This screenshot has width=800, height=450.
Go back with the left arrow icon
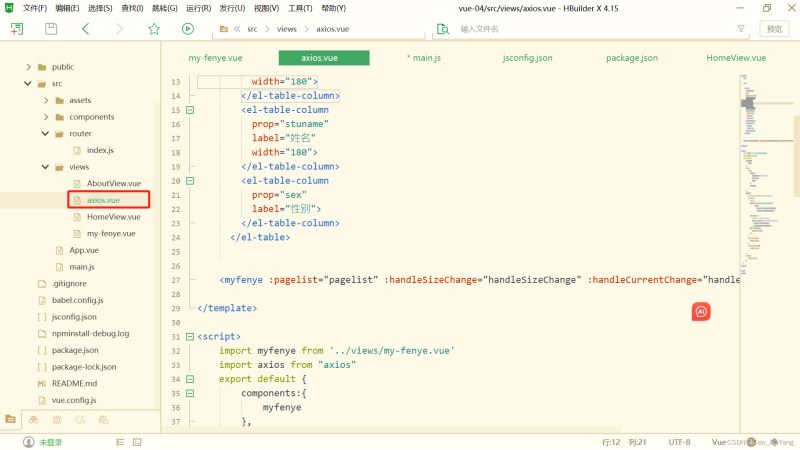coord(86,29)
